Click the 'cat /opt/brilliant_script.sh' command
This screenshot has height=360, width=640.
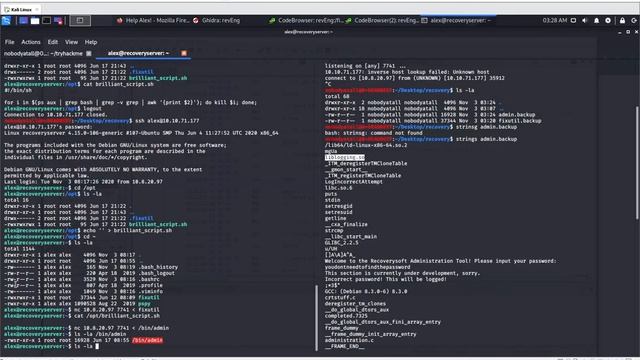(117, 316)
